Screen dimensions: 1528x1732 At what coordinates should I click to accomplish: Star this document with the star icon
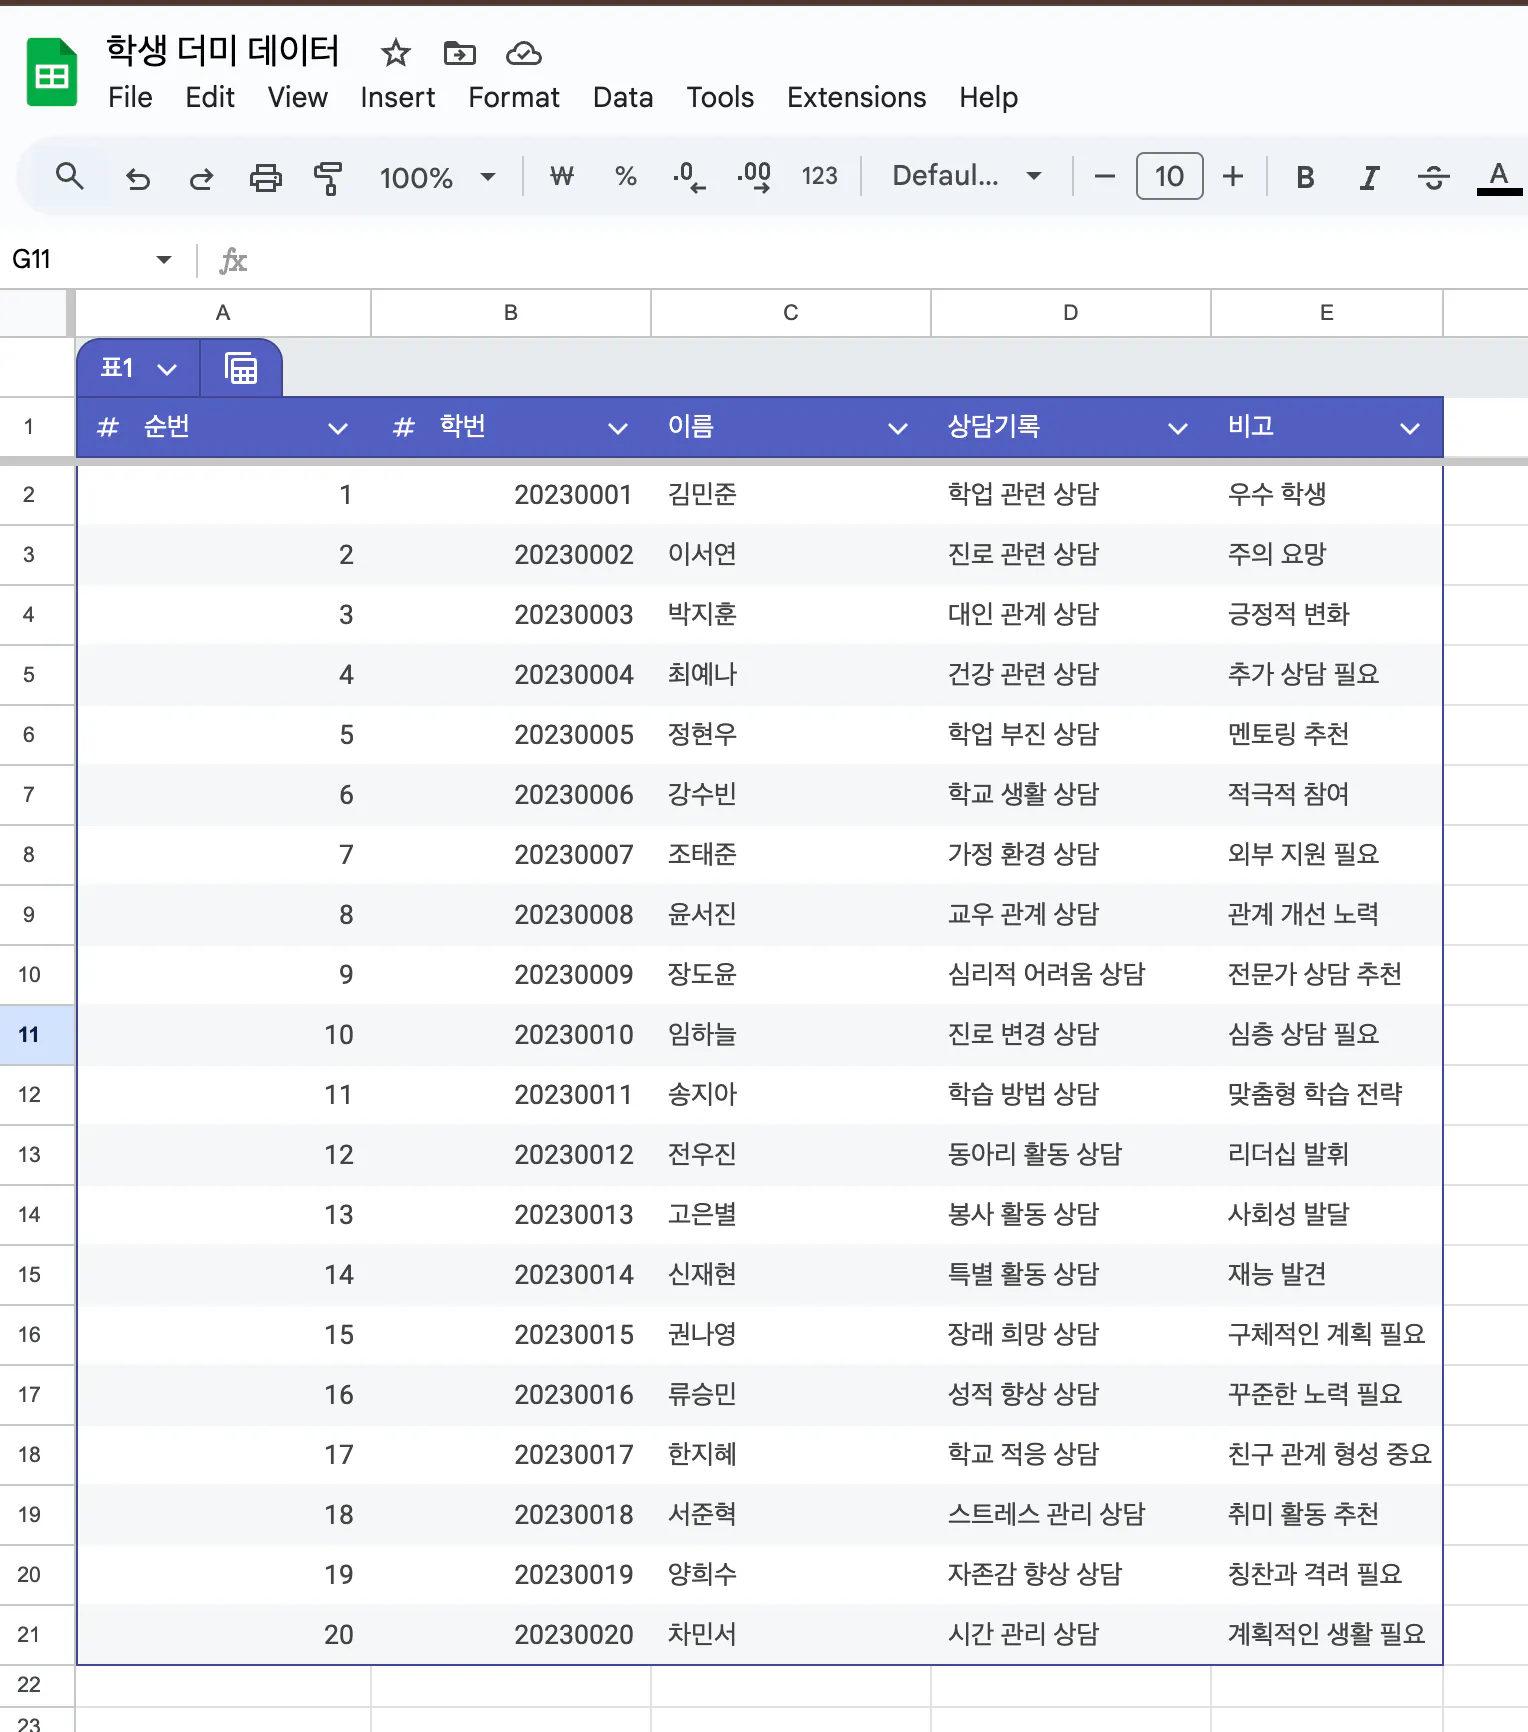click(x=396, y=53)
